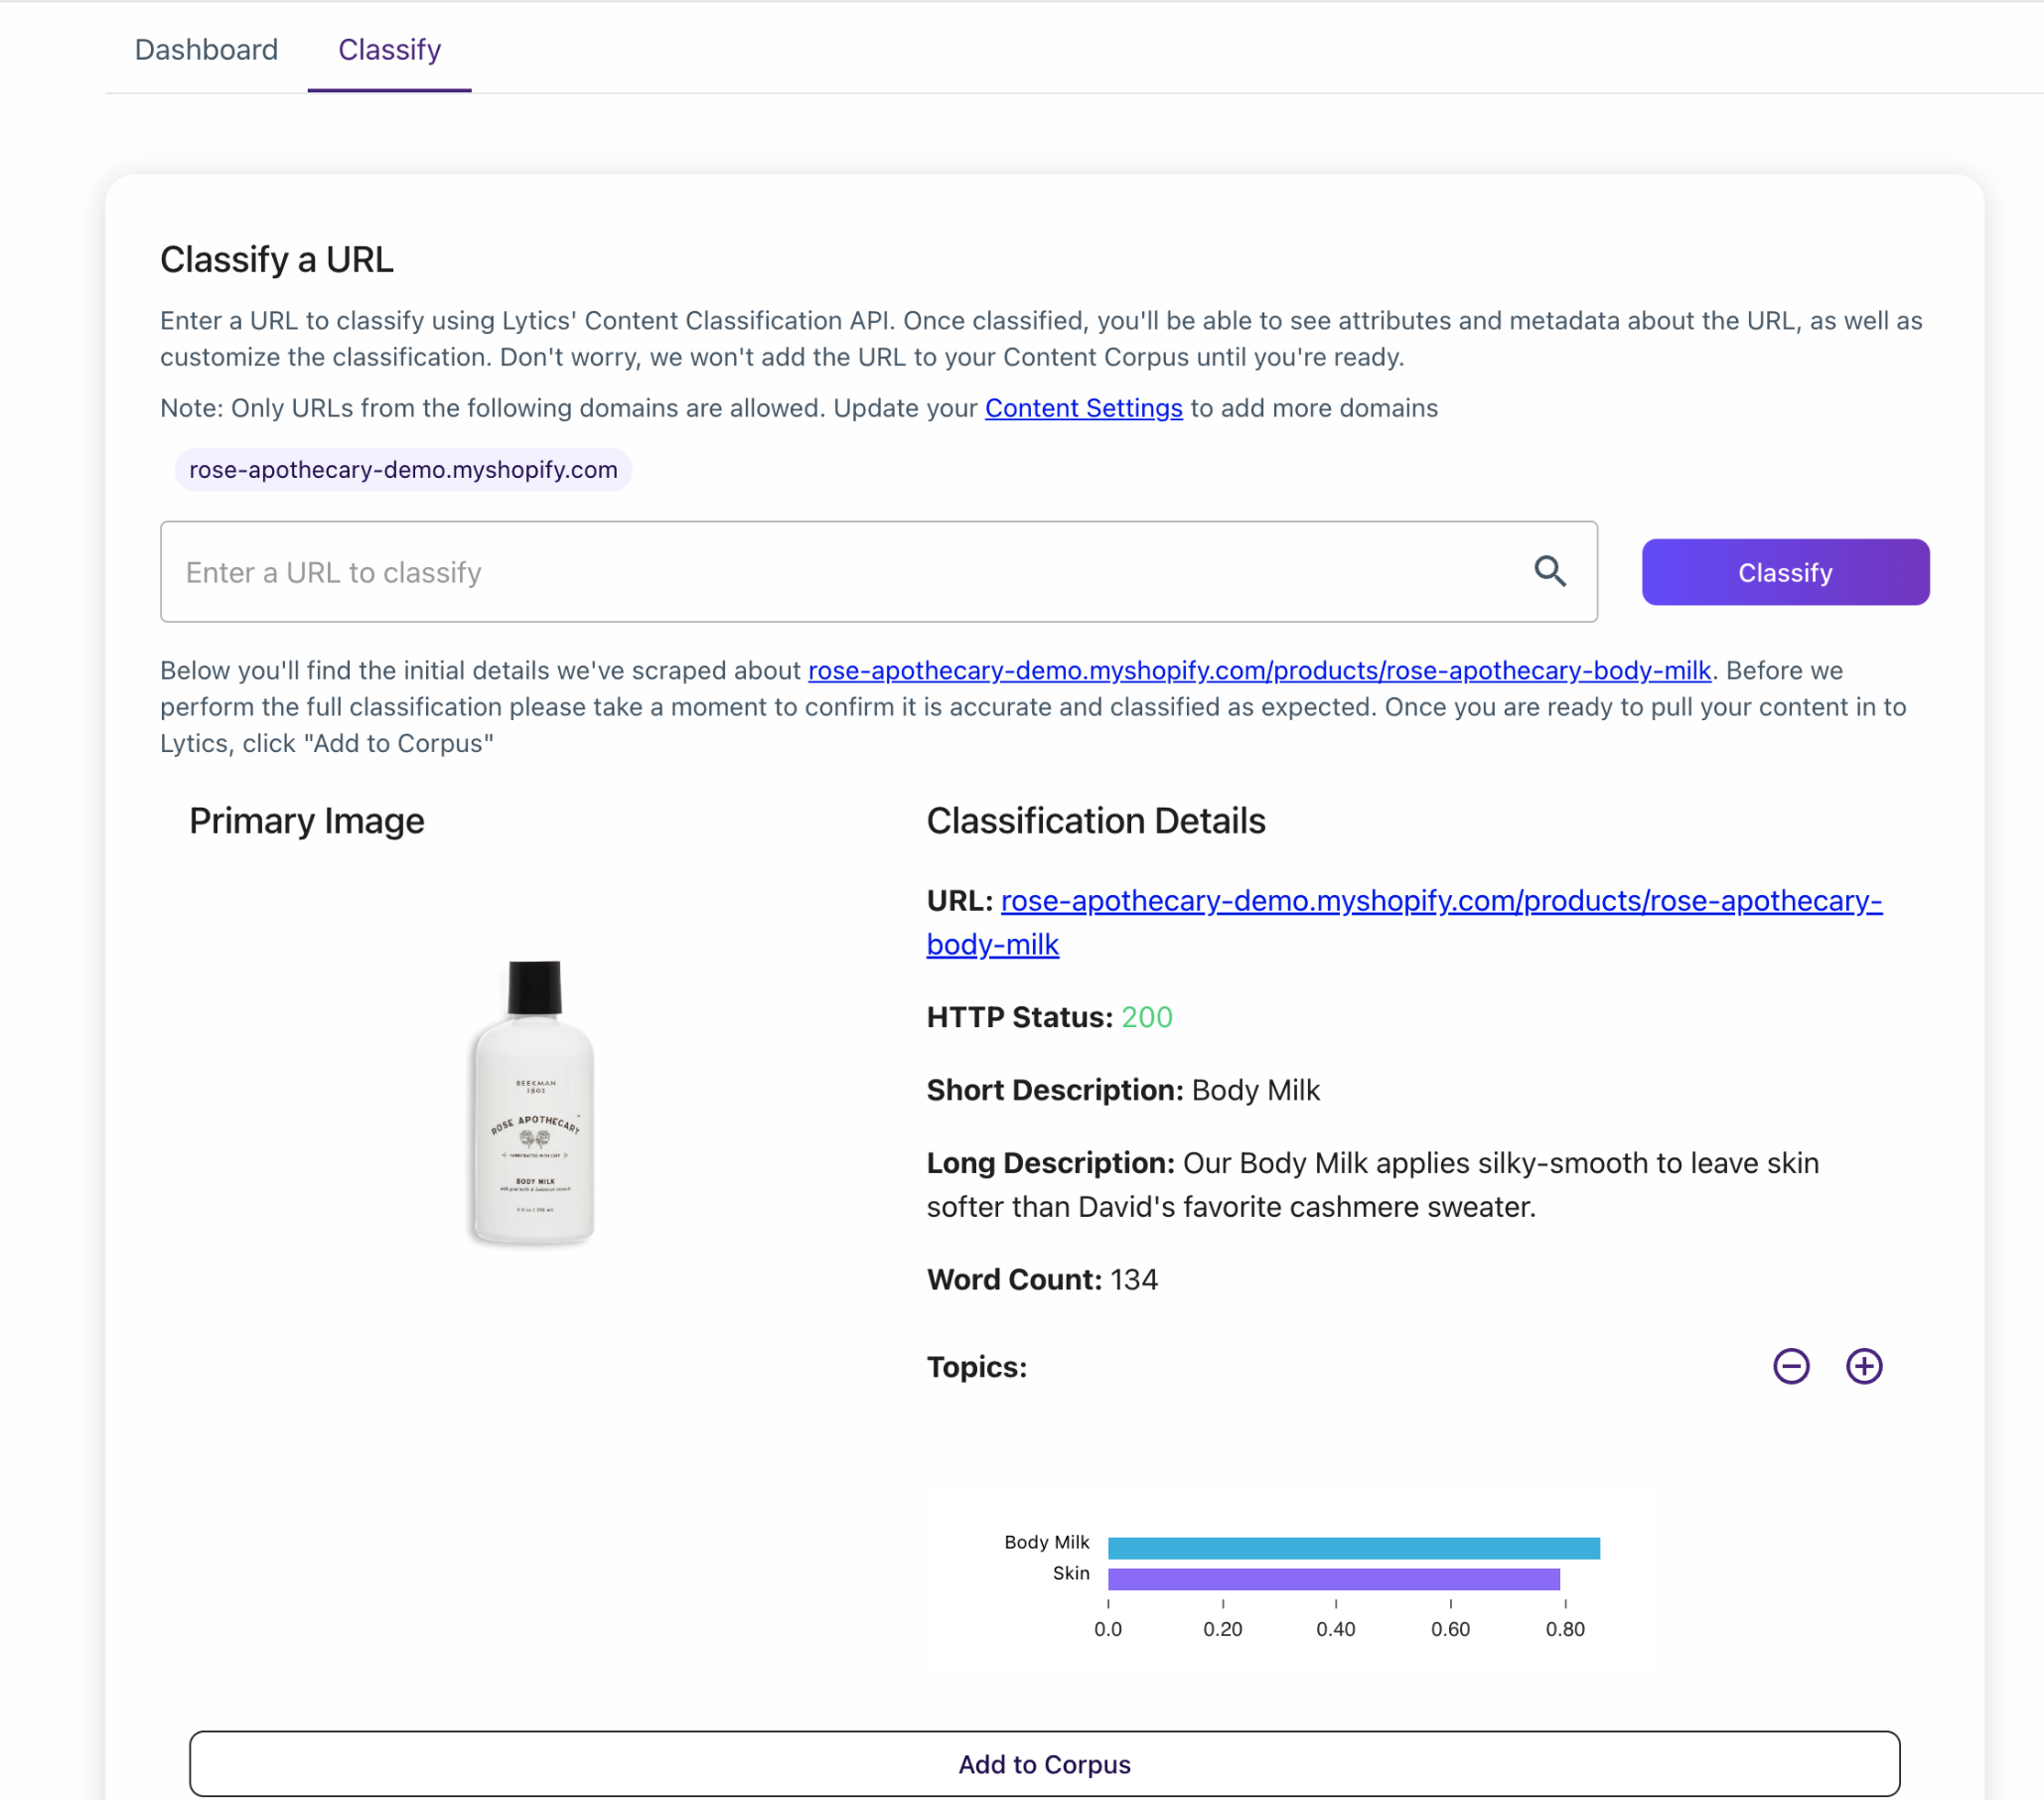Click the Skin label in topics chart
Screen dimensions: 2044x1800
coord(1070,1573)
